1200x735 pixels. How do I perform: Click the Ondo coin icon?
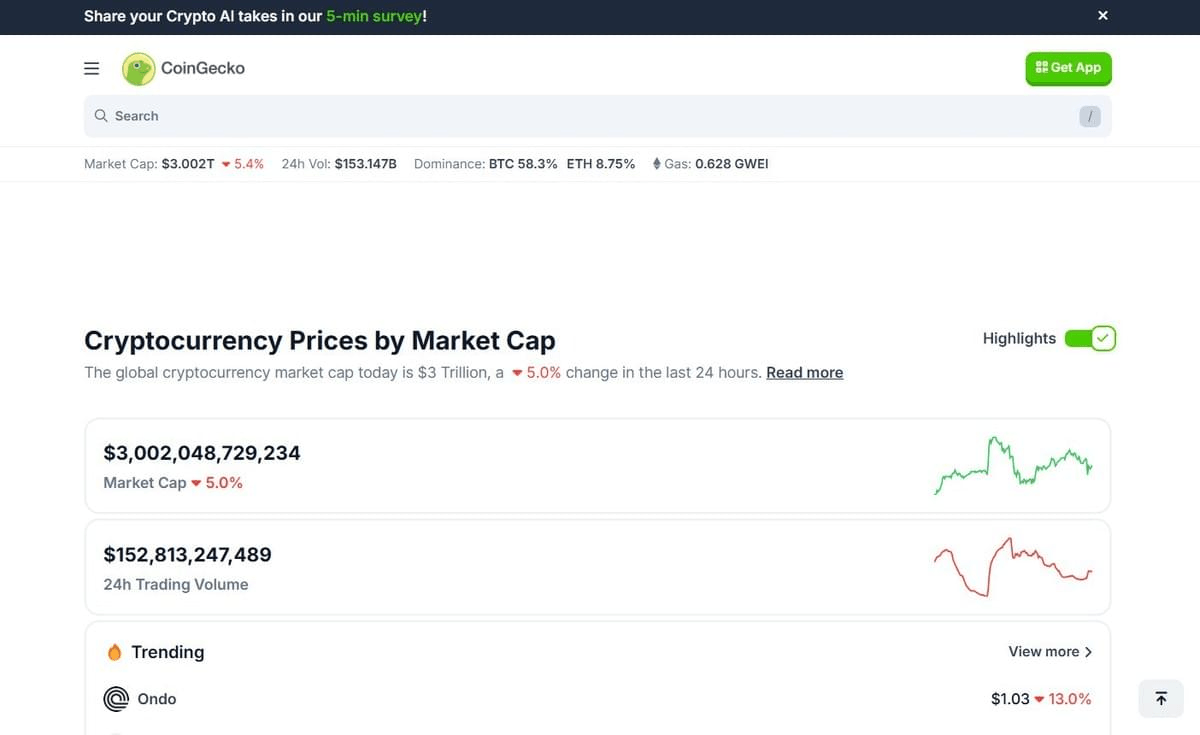click(x=116, y=699)
